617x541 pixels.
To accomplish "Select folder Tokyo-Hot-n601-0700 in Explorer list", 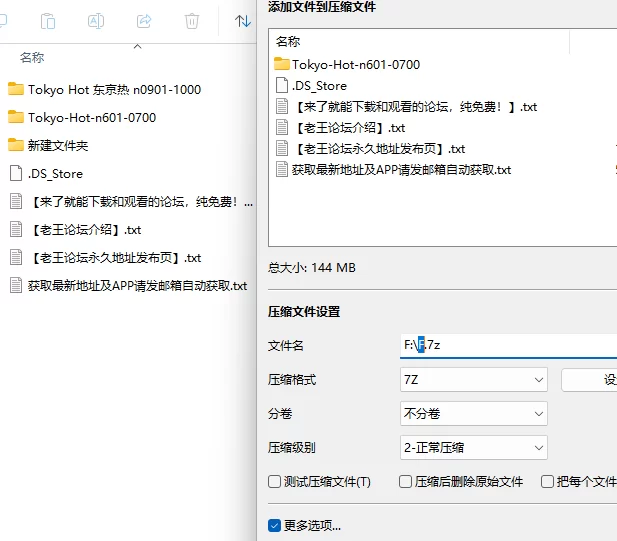I will 82,118.
